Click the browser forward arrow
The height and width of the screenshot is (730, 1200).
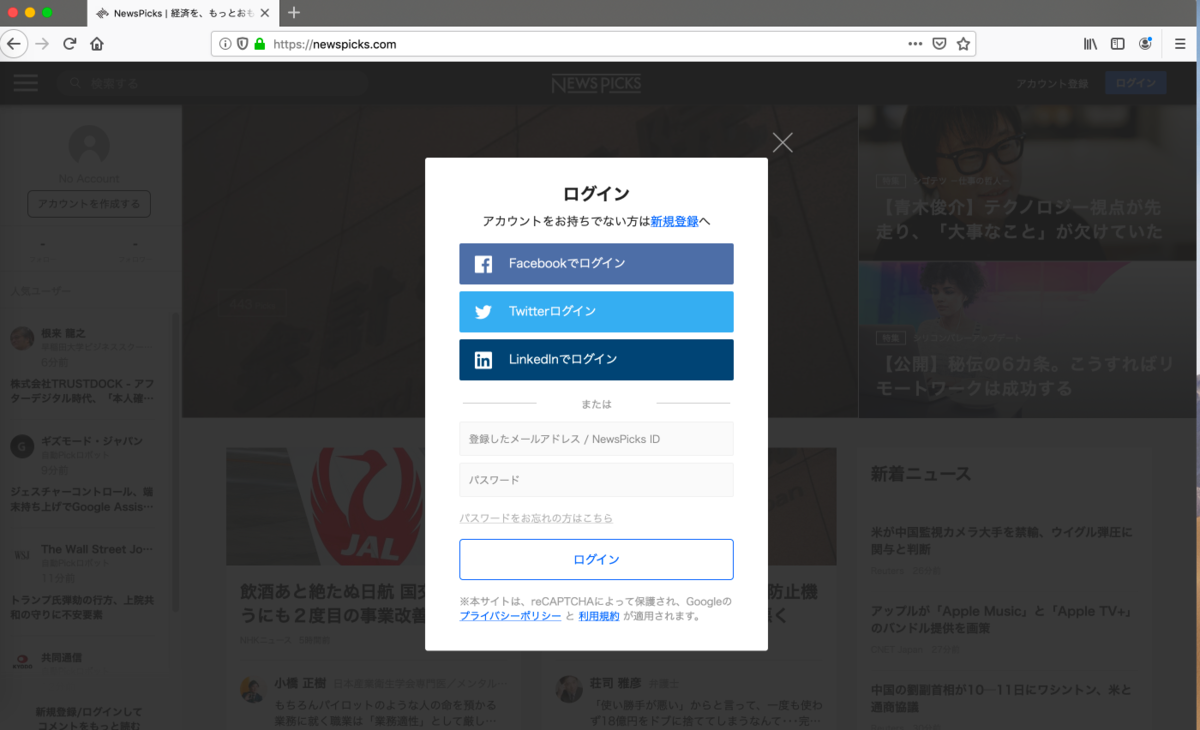[x=42, y=44]
